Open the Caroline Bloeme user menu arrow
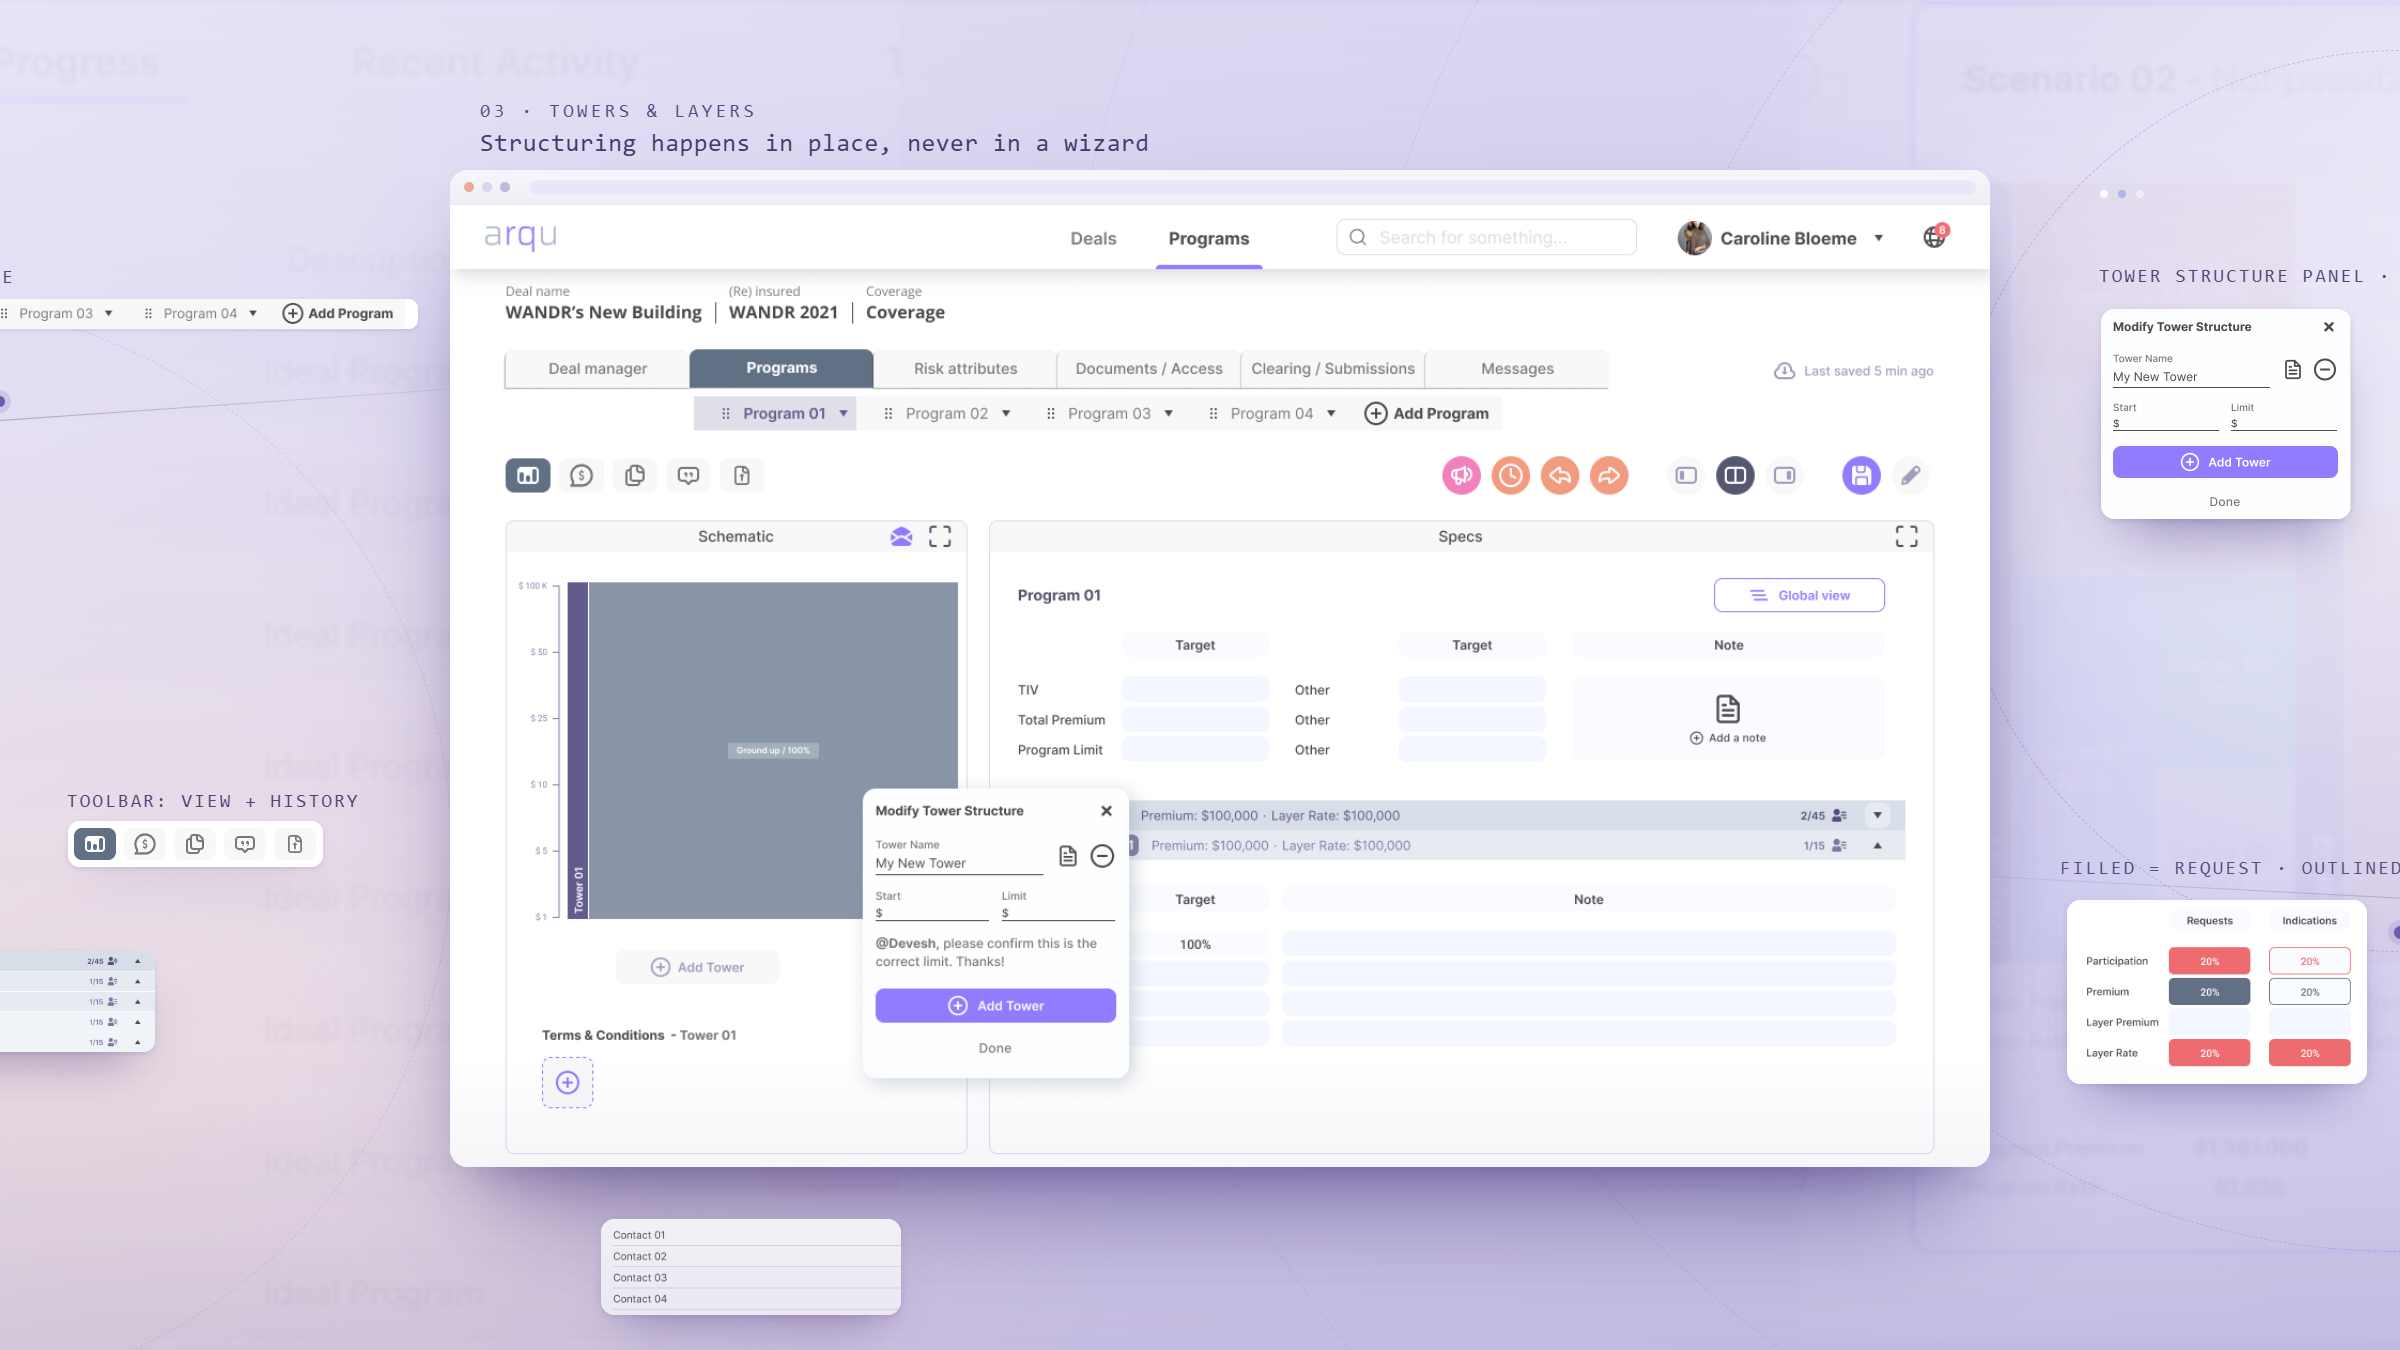Viewport: 2400px width, 1350px height. click(x=1879, y=238)
